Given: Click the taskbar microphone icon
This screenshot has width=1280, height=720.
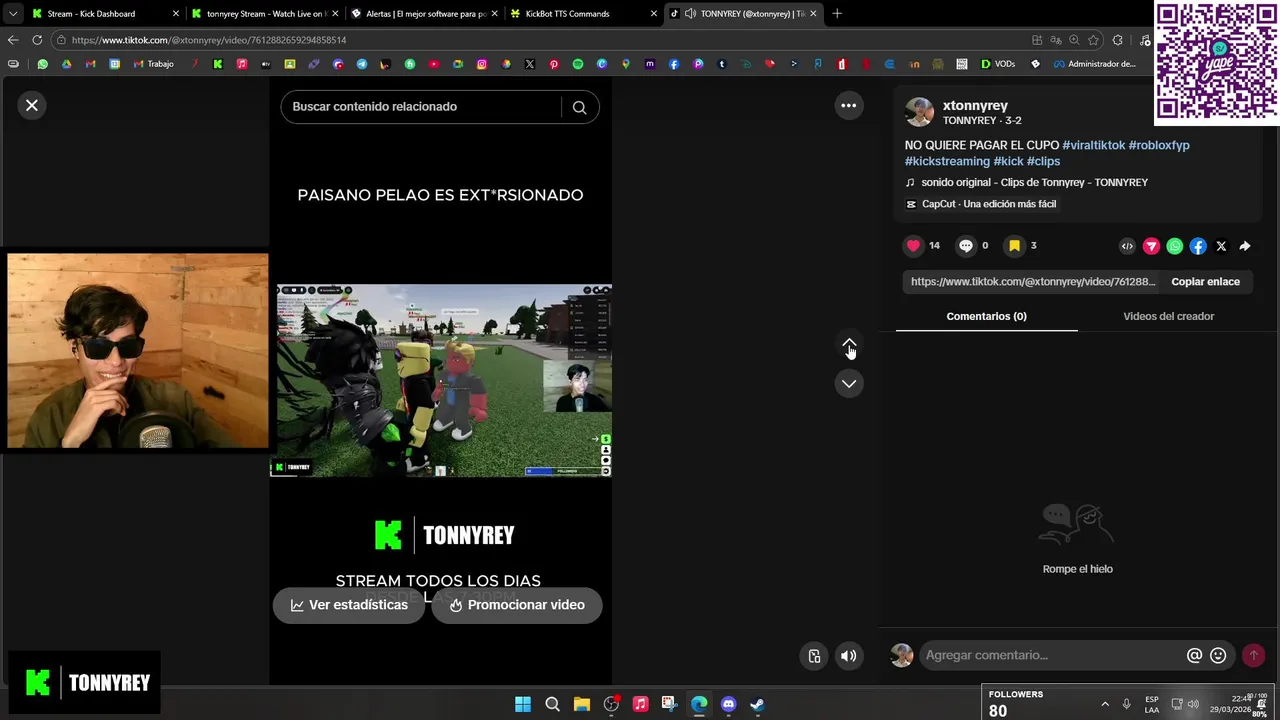Looking at the screenshot, I should coord(1126,704).
